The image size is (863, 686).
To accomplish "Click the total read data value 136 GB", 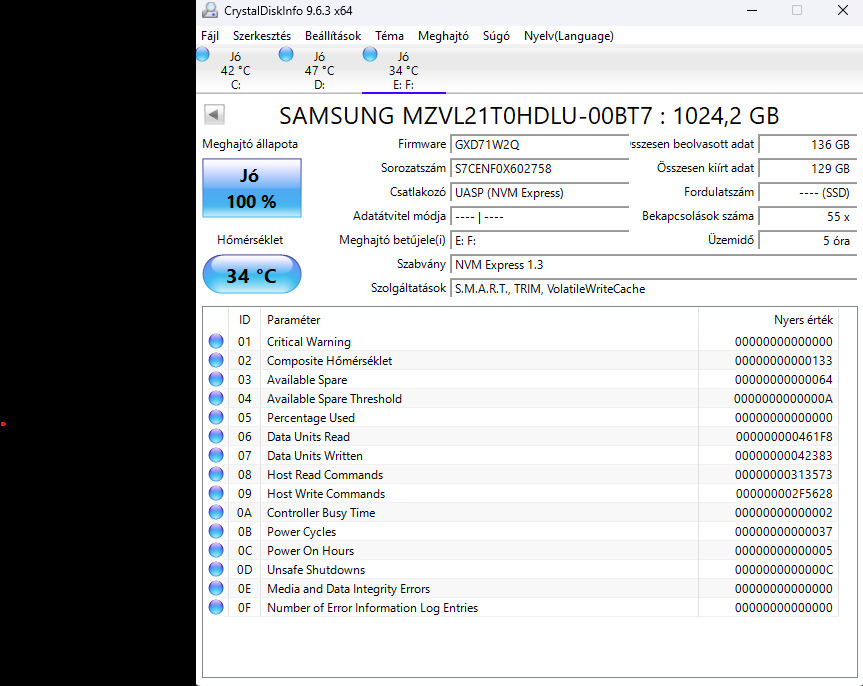I will click(x=807, y=145).
